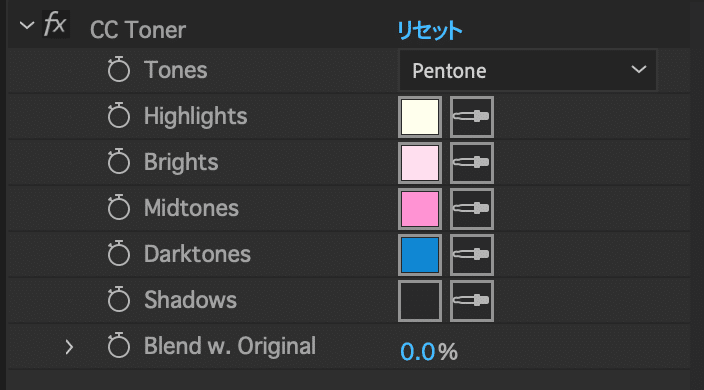Toggle the CC Toner fx switch

(x=56, y=24)
